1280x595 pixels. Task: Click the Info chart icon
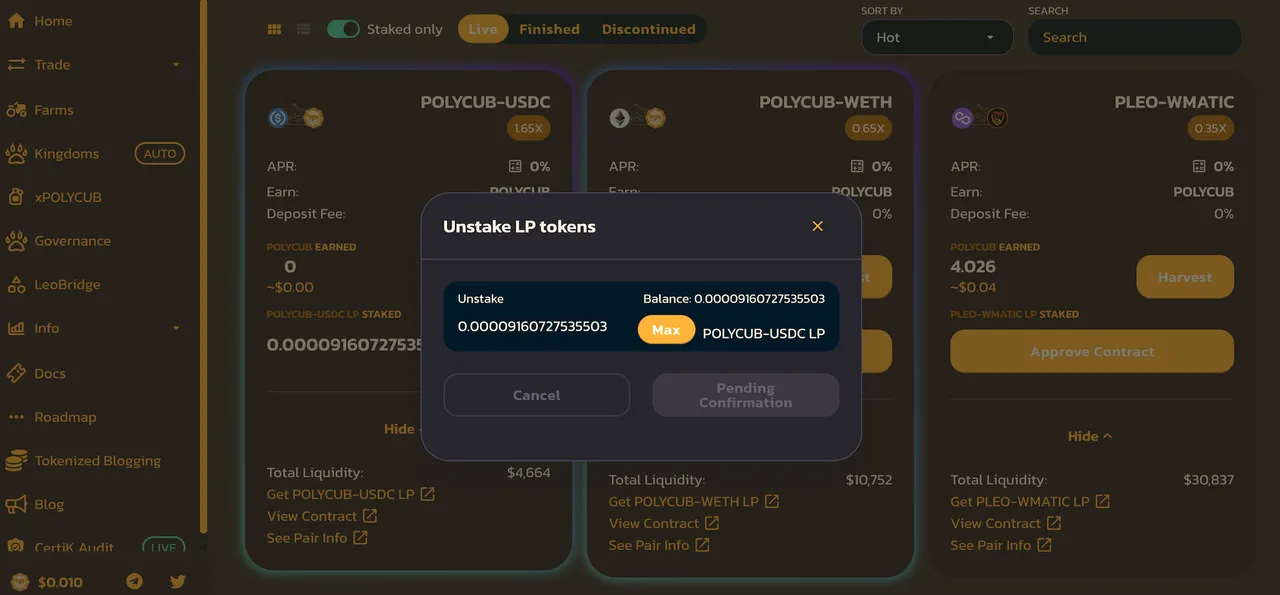[16, 328]
